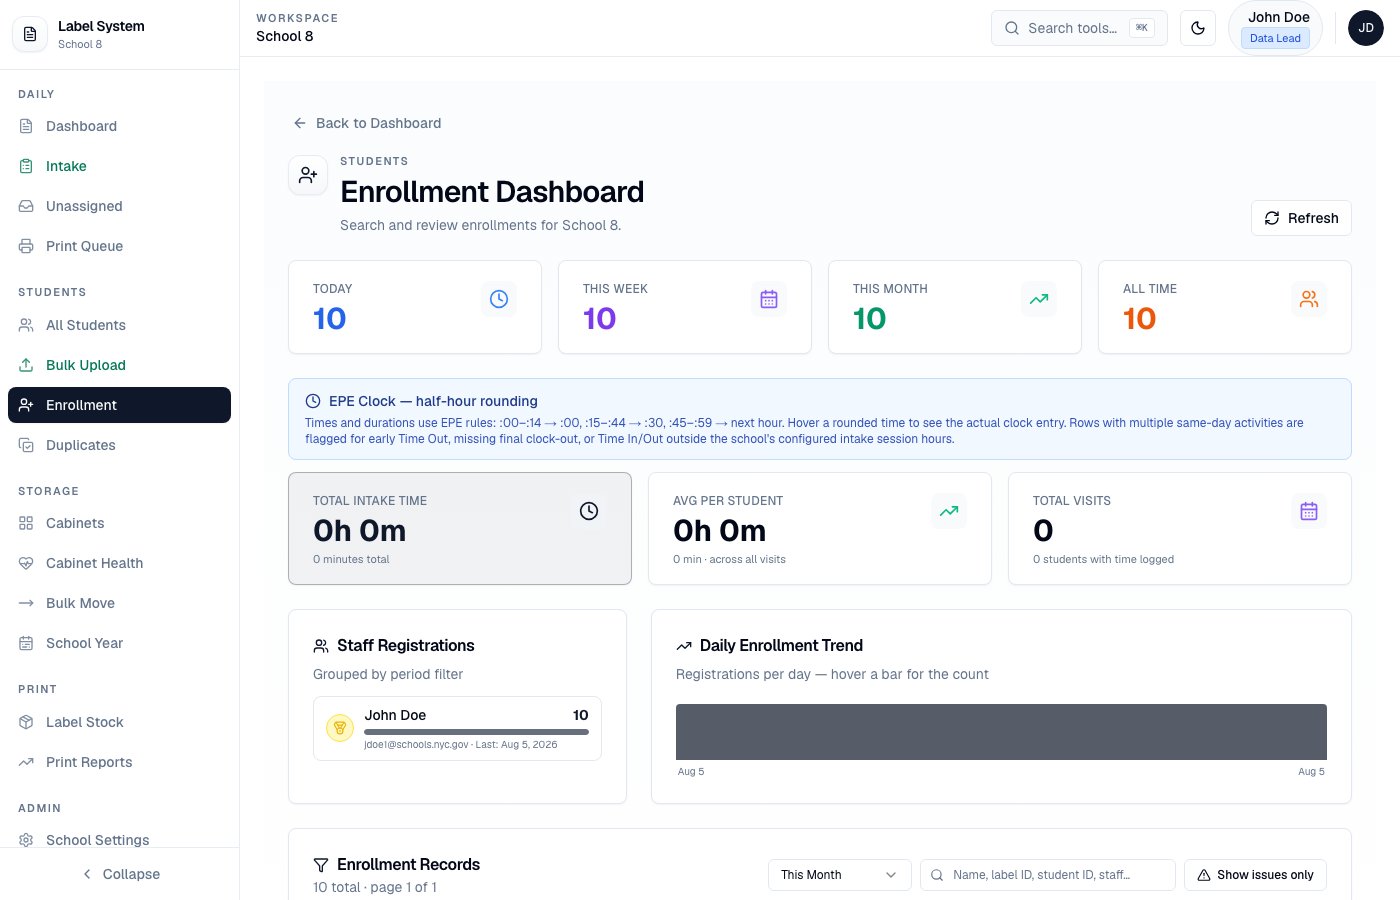Toggle dark mode moon button
Viewport: 1400px width, 900px height.
(x=1198, y=28)
